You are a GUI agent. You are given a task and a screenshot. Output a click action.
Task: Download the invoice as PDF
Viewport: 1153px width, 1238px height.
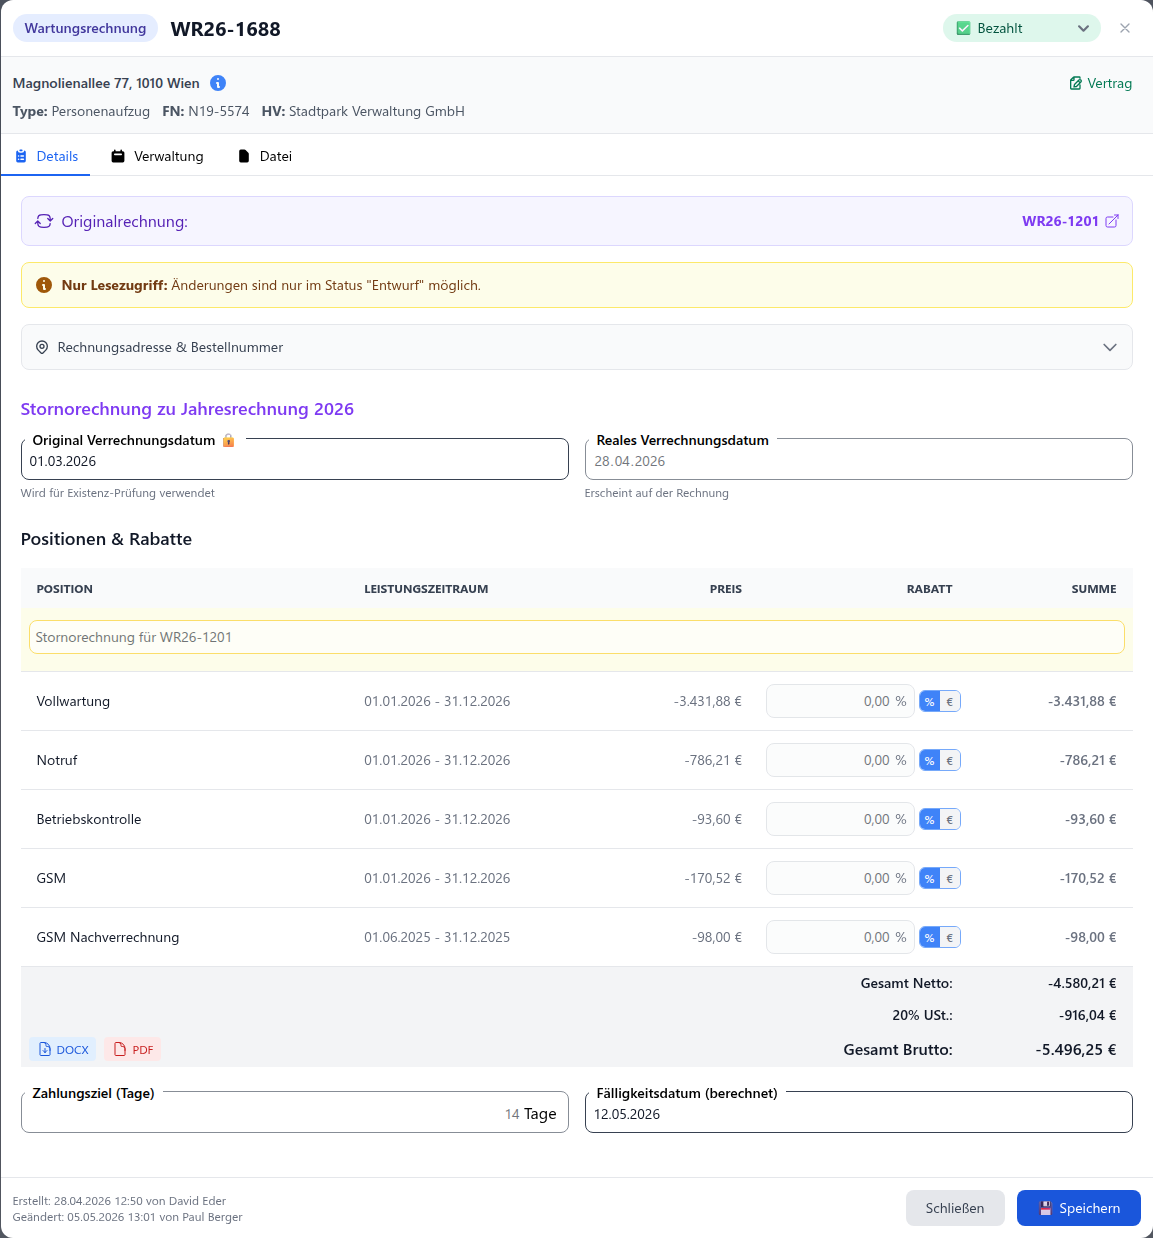[133, 1049]
